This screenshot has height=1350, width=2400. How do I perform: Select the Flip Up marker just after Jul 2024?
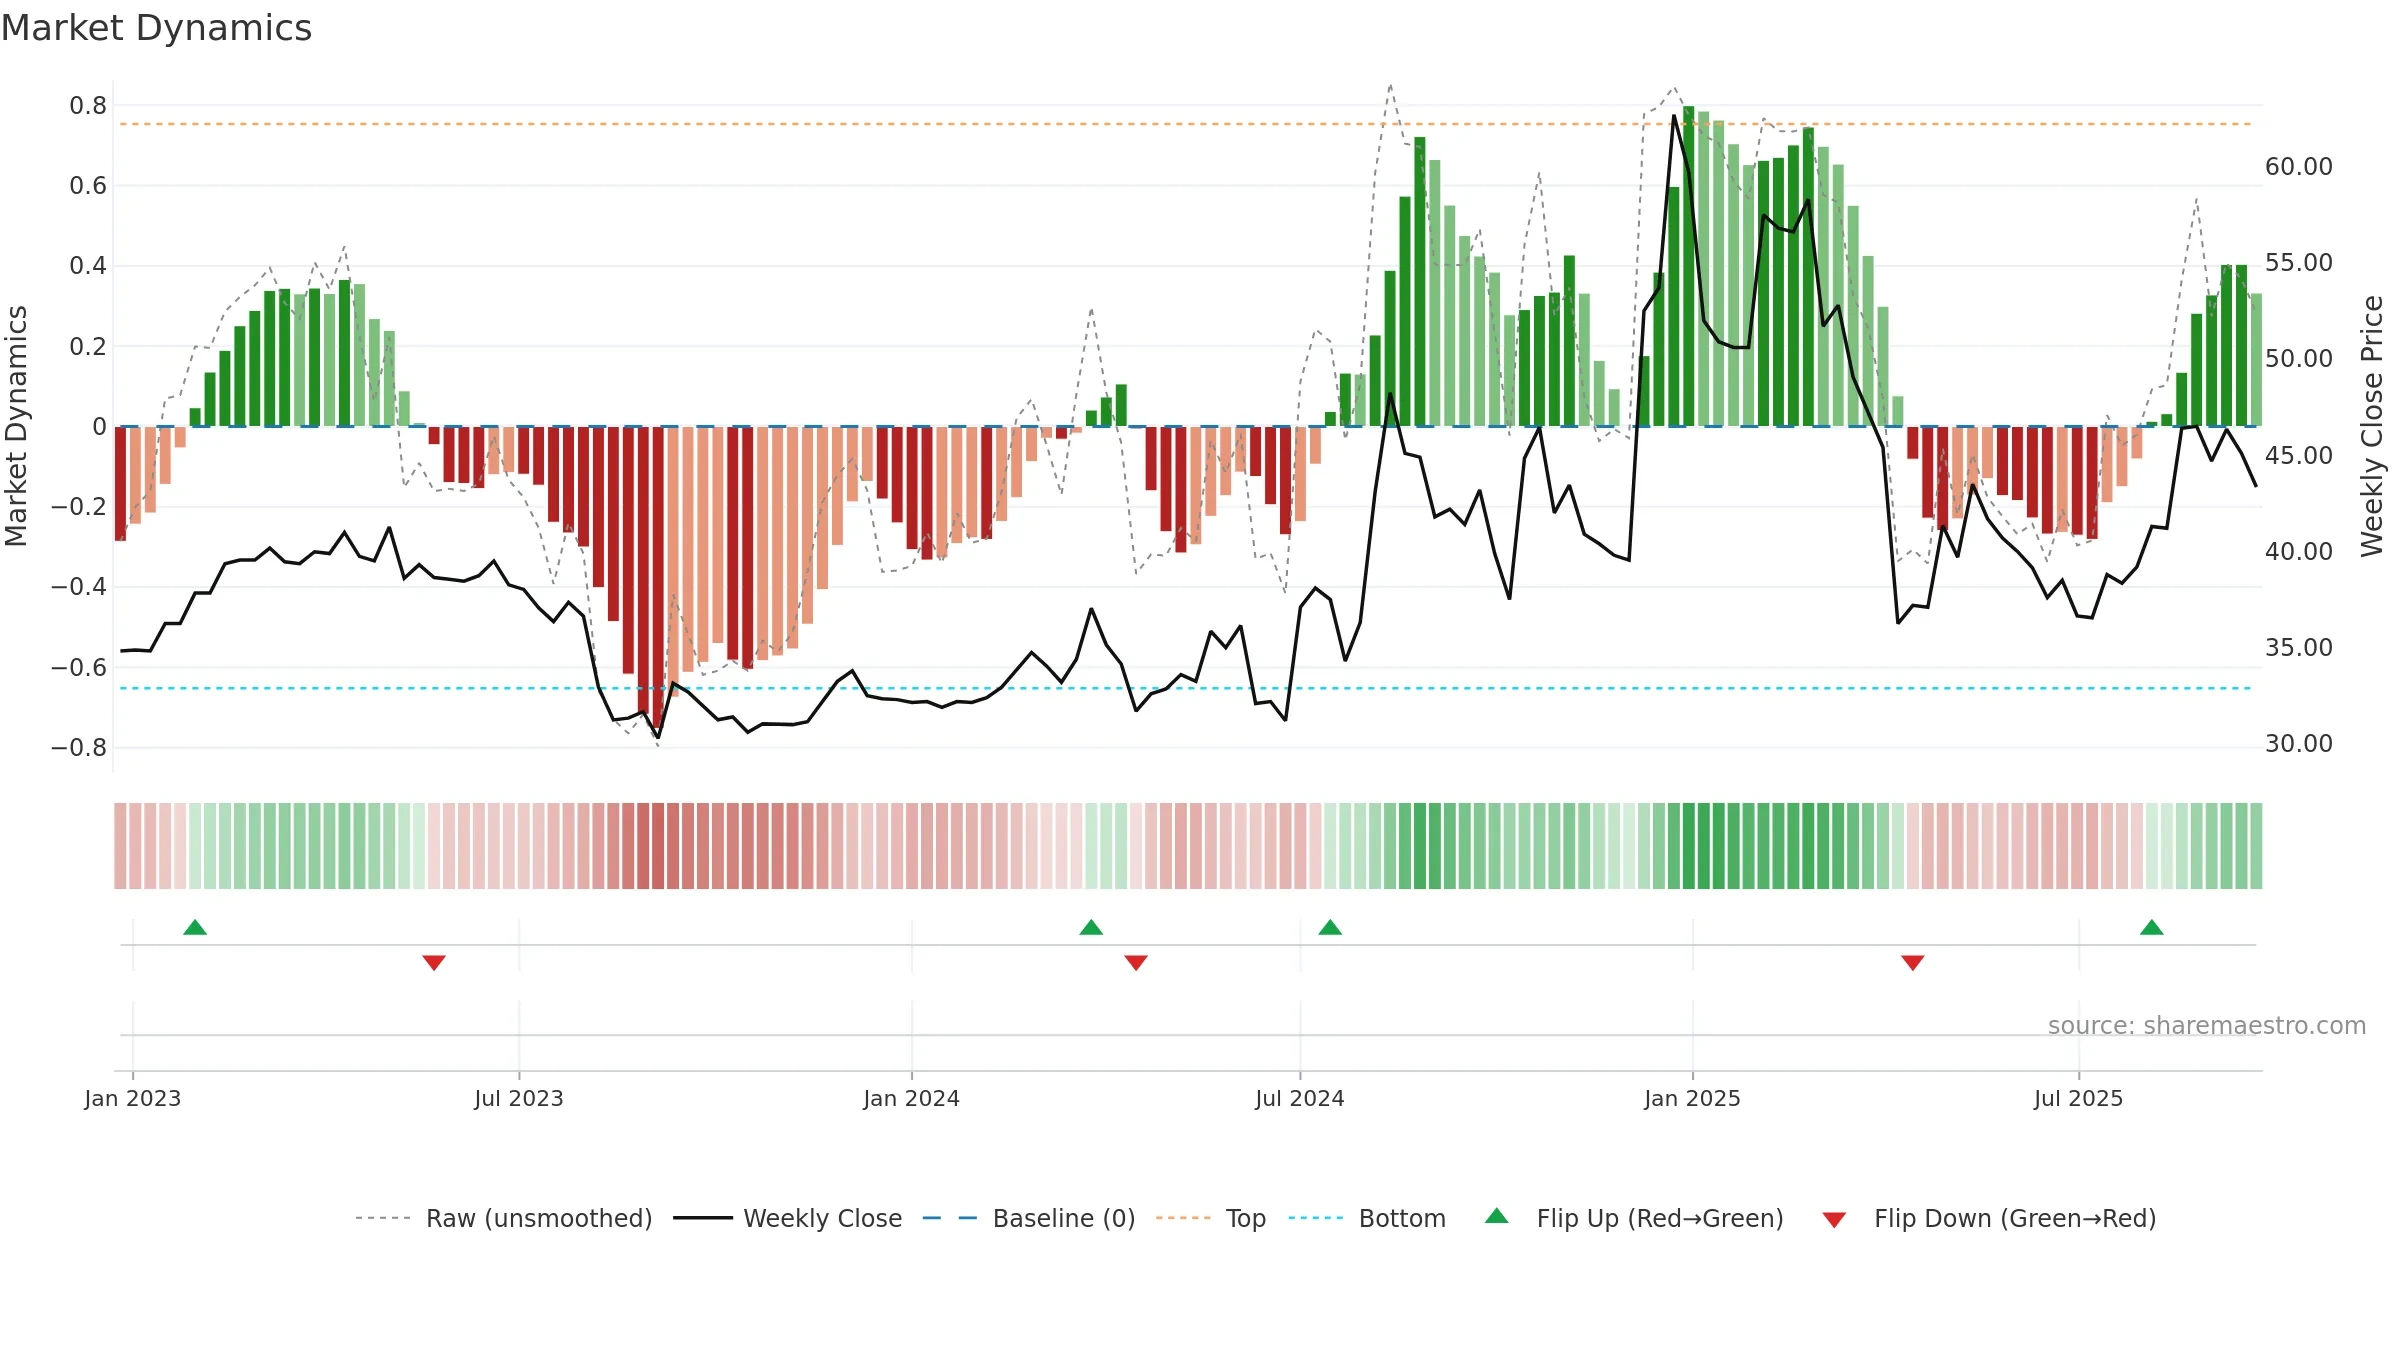(1330, 928)
